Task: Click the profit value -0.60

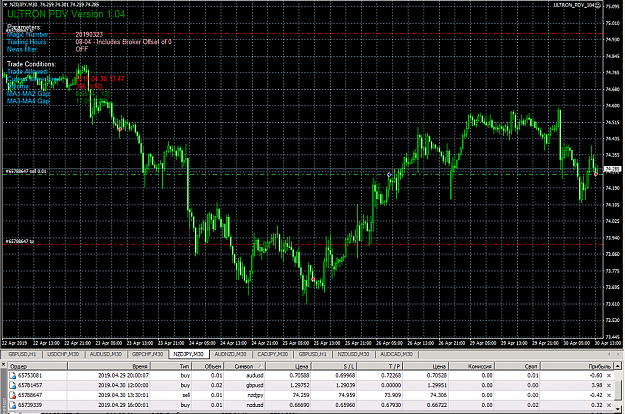Action: 596,375
